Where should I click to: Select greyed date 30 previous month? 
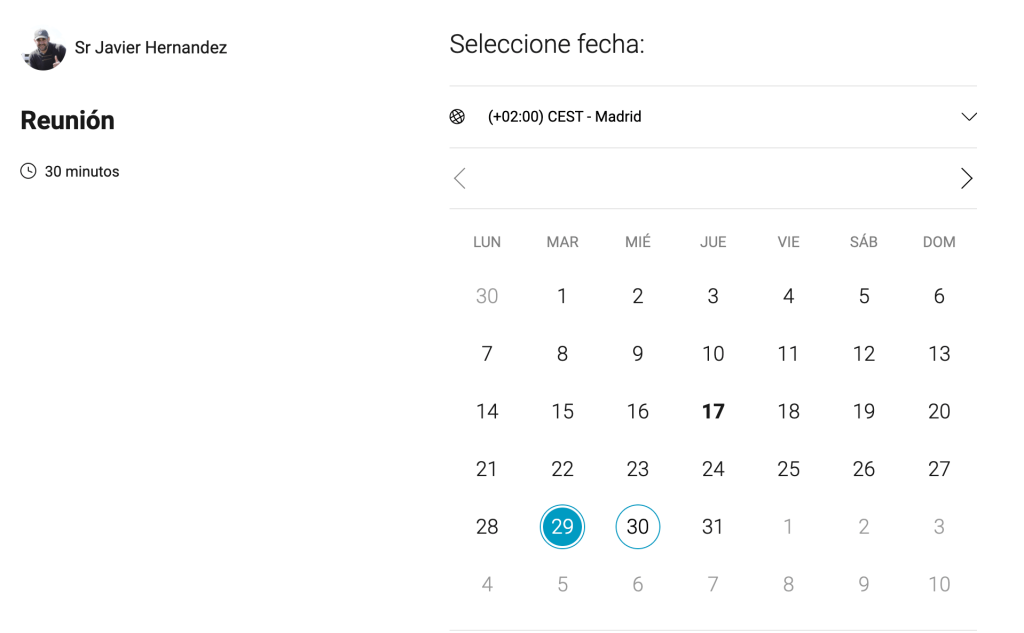[487, 297]
